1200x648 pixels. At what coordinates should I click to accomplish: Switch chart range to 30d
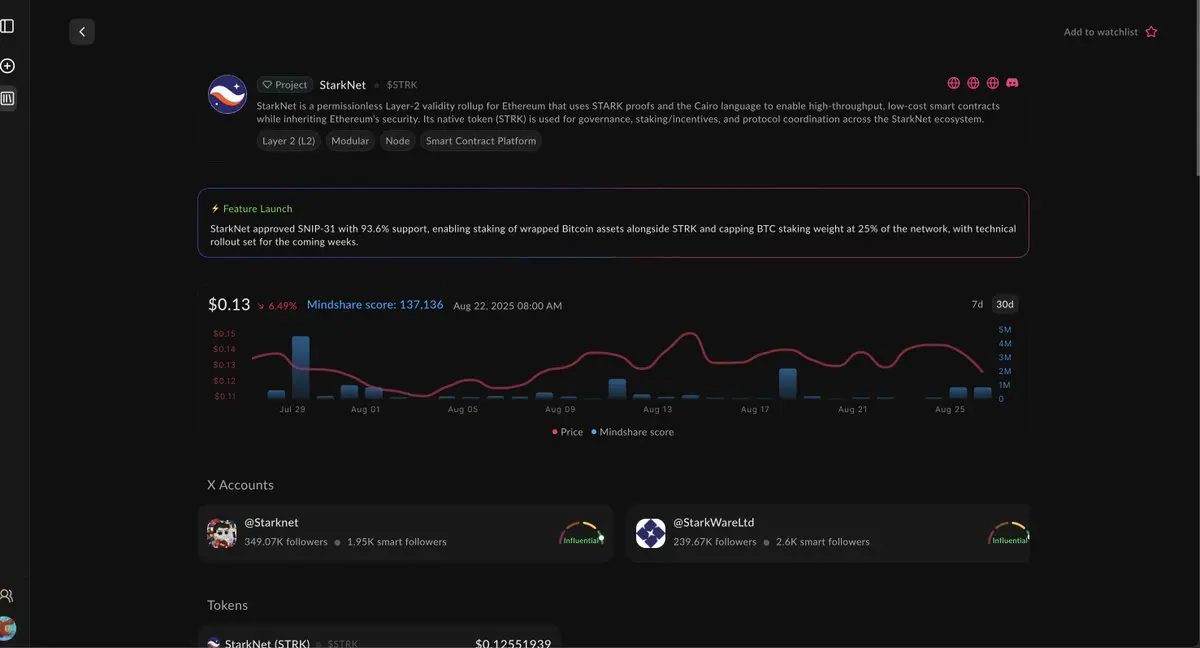[1005, 304]
